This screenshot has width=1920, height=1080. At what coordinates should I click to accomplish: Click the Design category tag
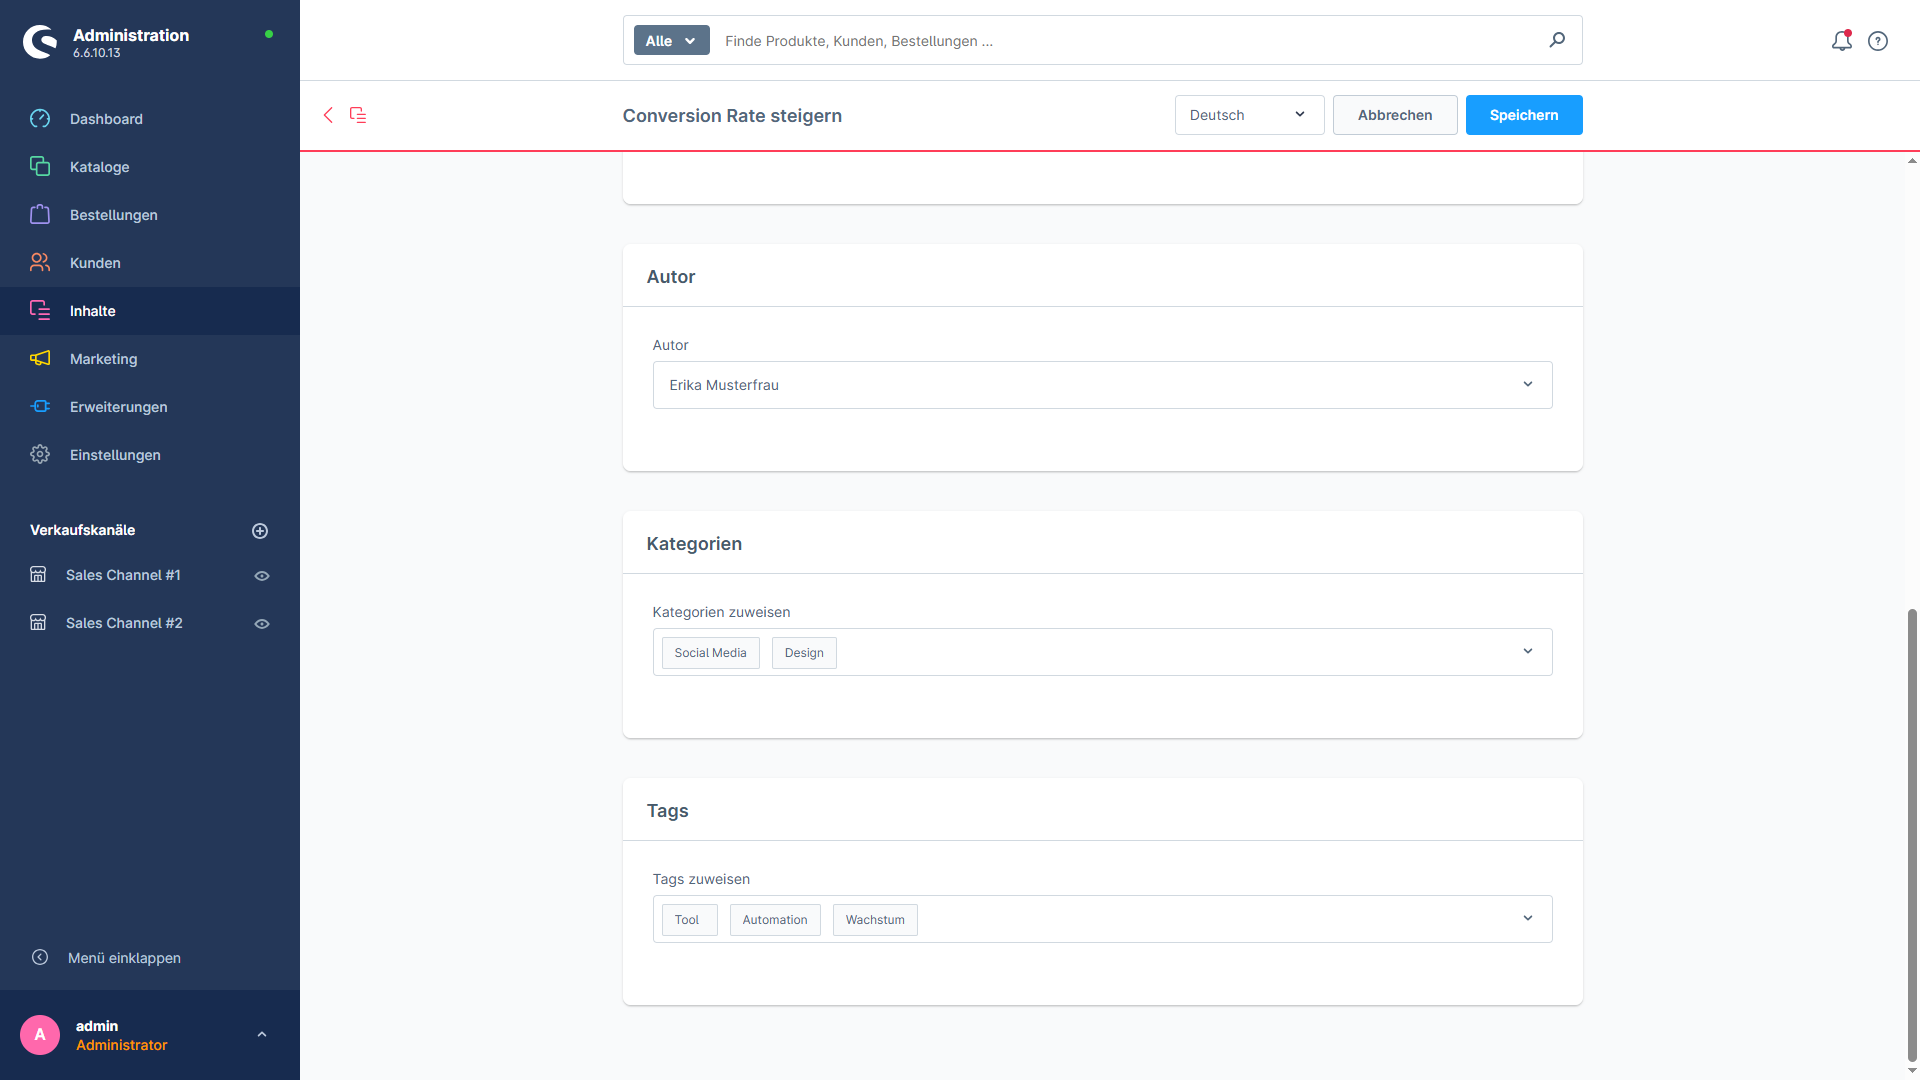click(804, 653)
